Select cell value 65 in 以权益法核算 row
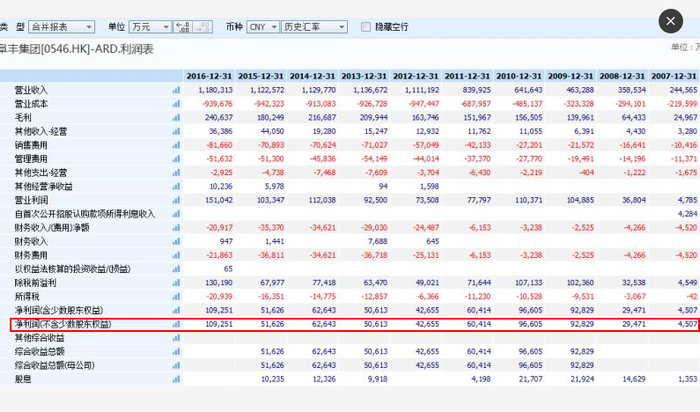Viewport: 700px width, 412px height. [x=228, y=269]
